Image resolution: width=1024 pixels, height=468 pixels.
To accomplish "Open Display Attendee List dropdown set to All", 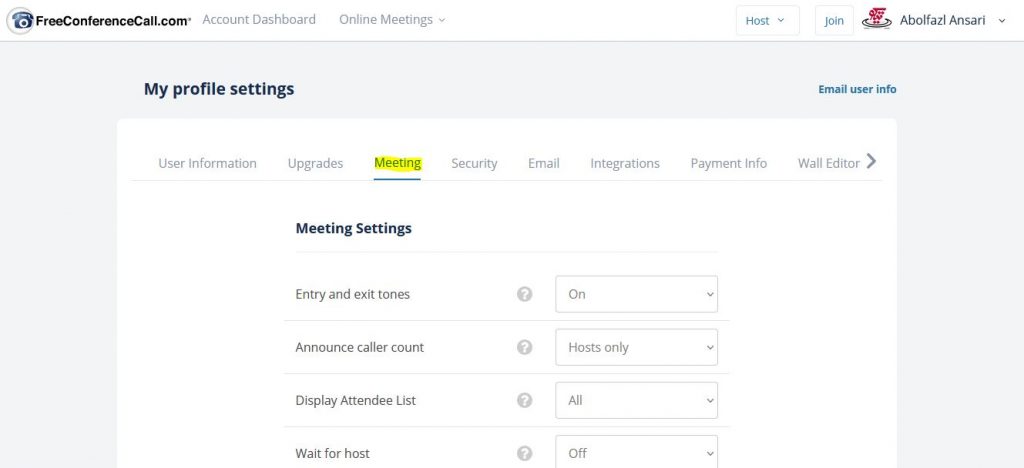I will (x=636, y=400).
